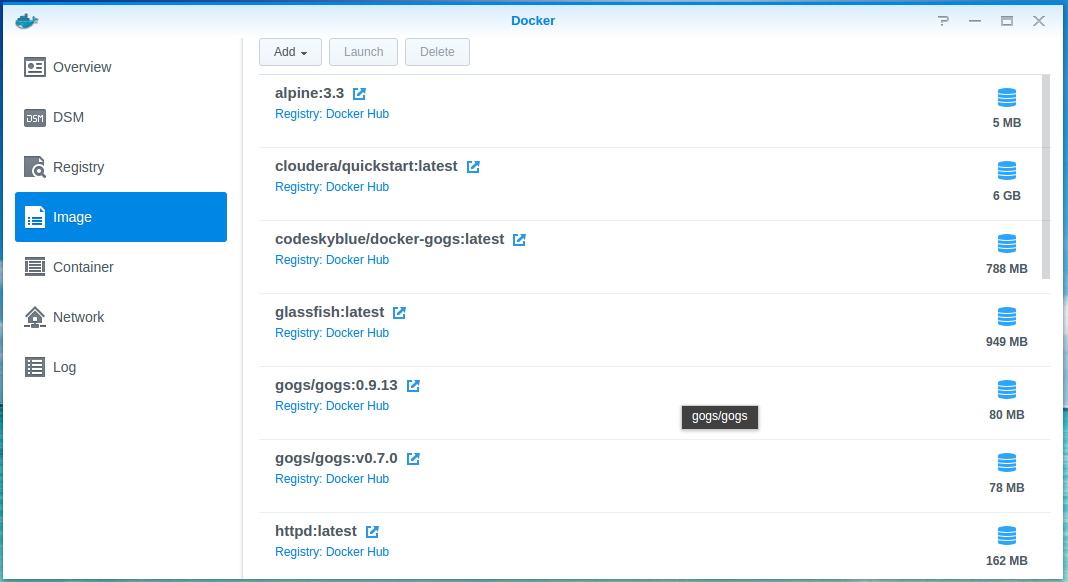Click the image list vertical scrollbar
Image resolution: width=1068 pixels, height=582 pixels.
point(1046,177)
